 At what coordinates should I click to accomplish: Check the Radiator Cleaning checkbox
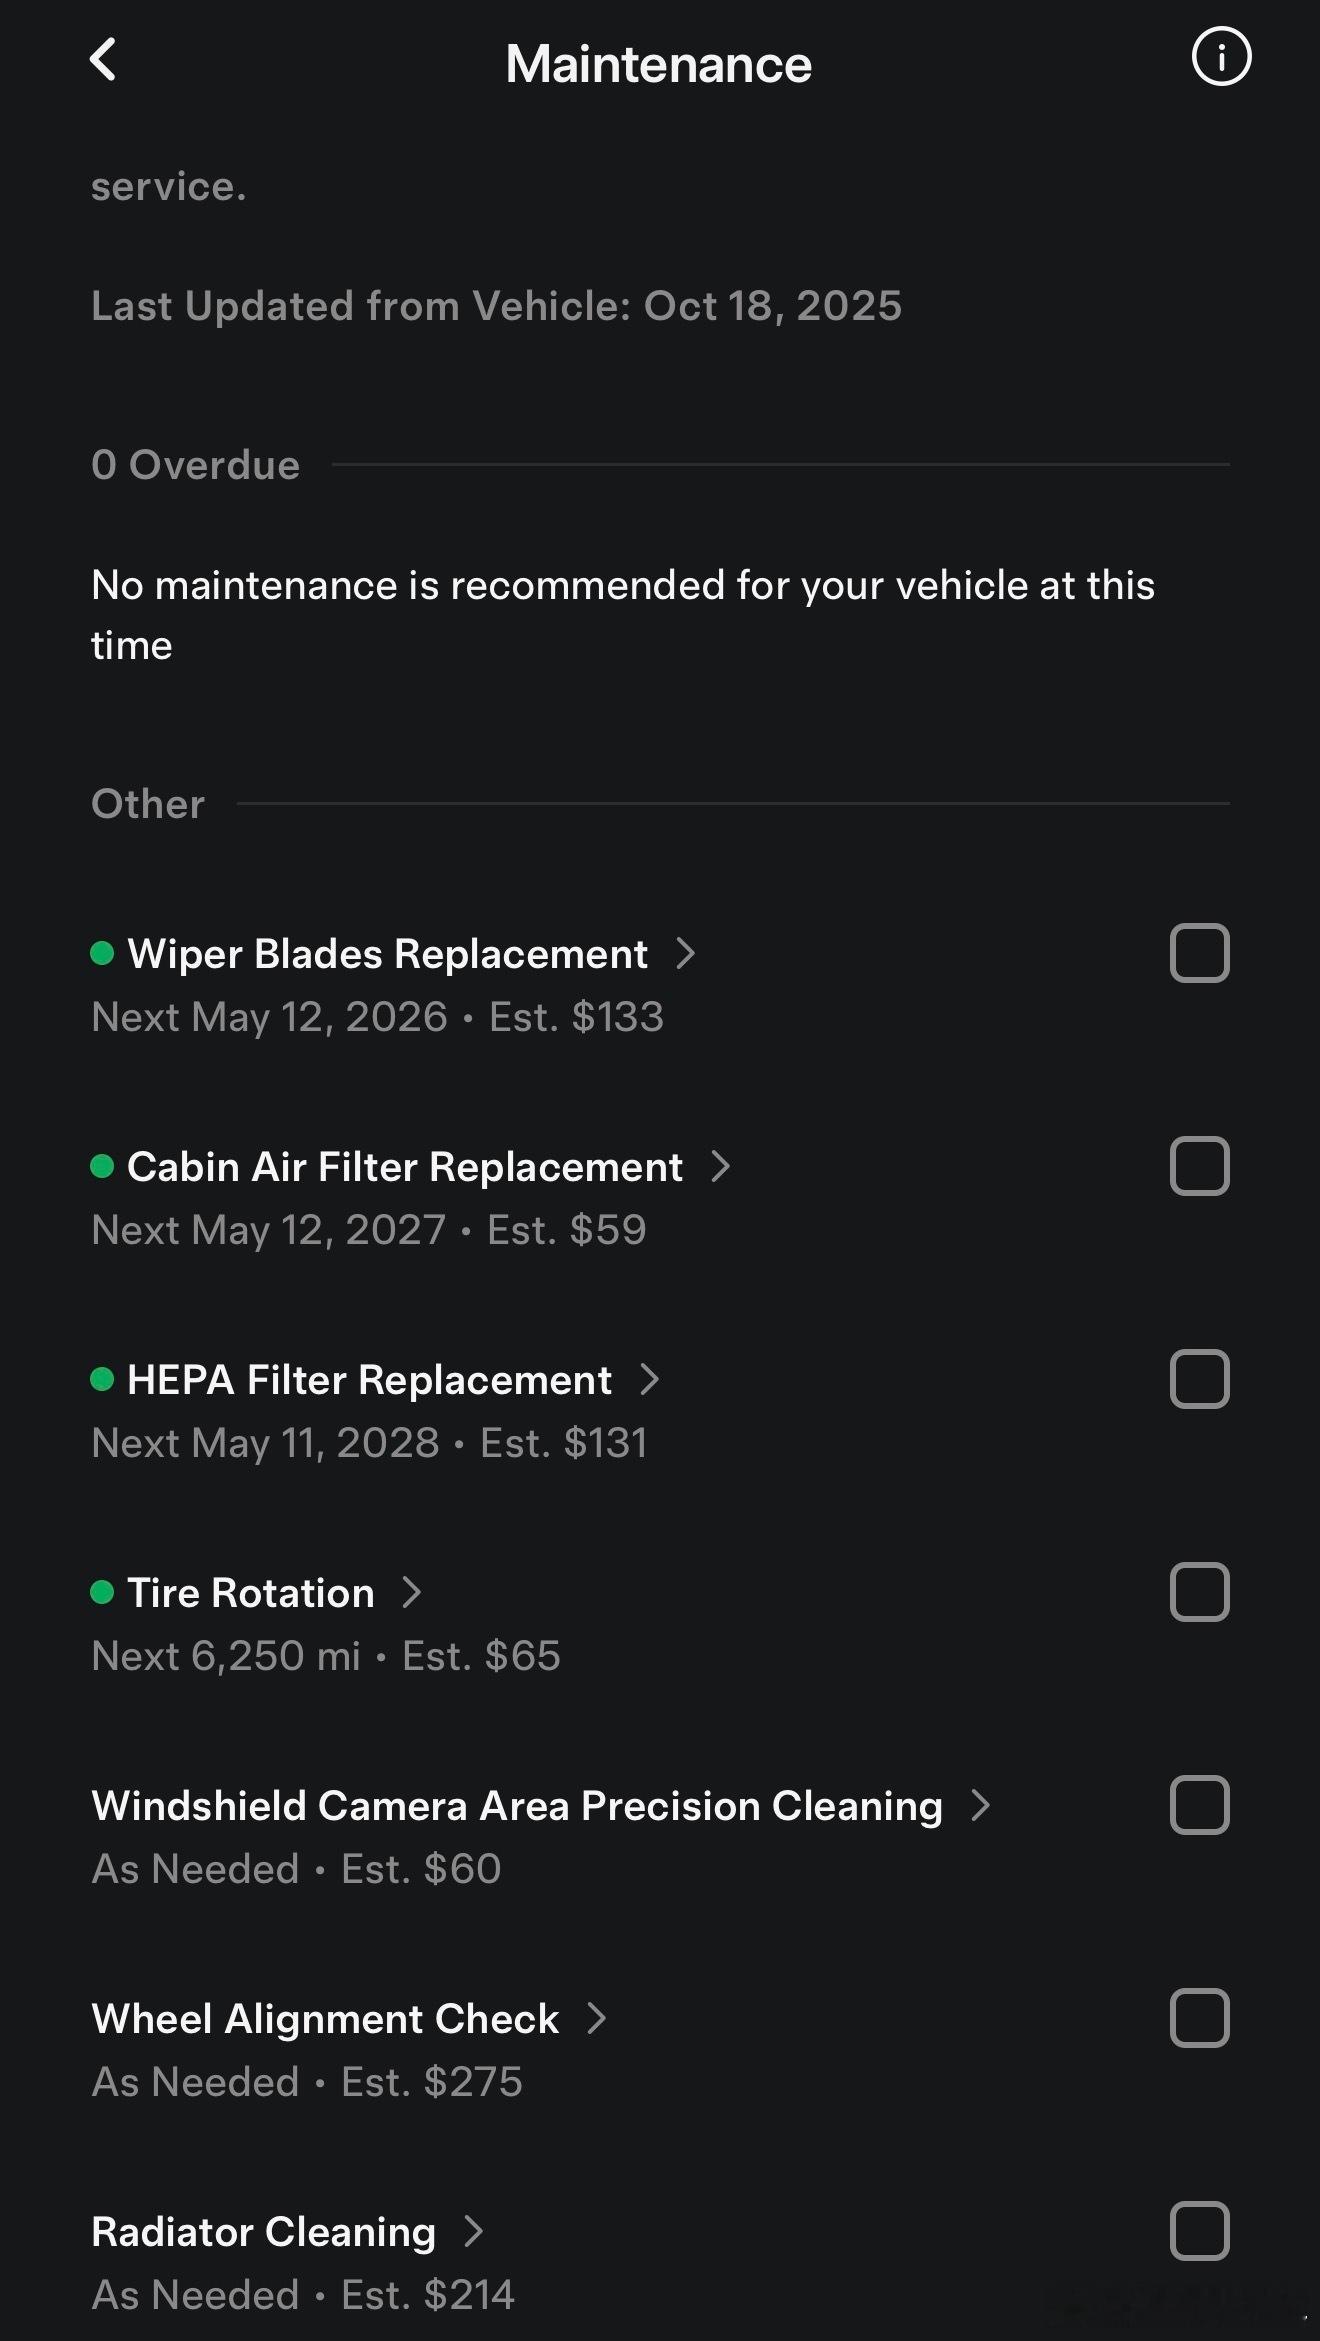point(1199,2231)
